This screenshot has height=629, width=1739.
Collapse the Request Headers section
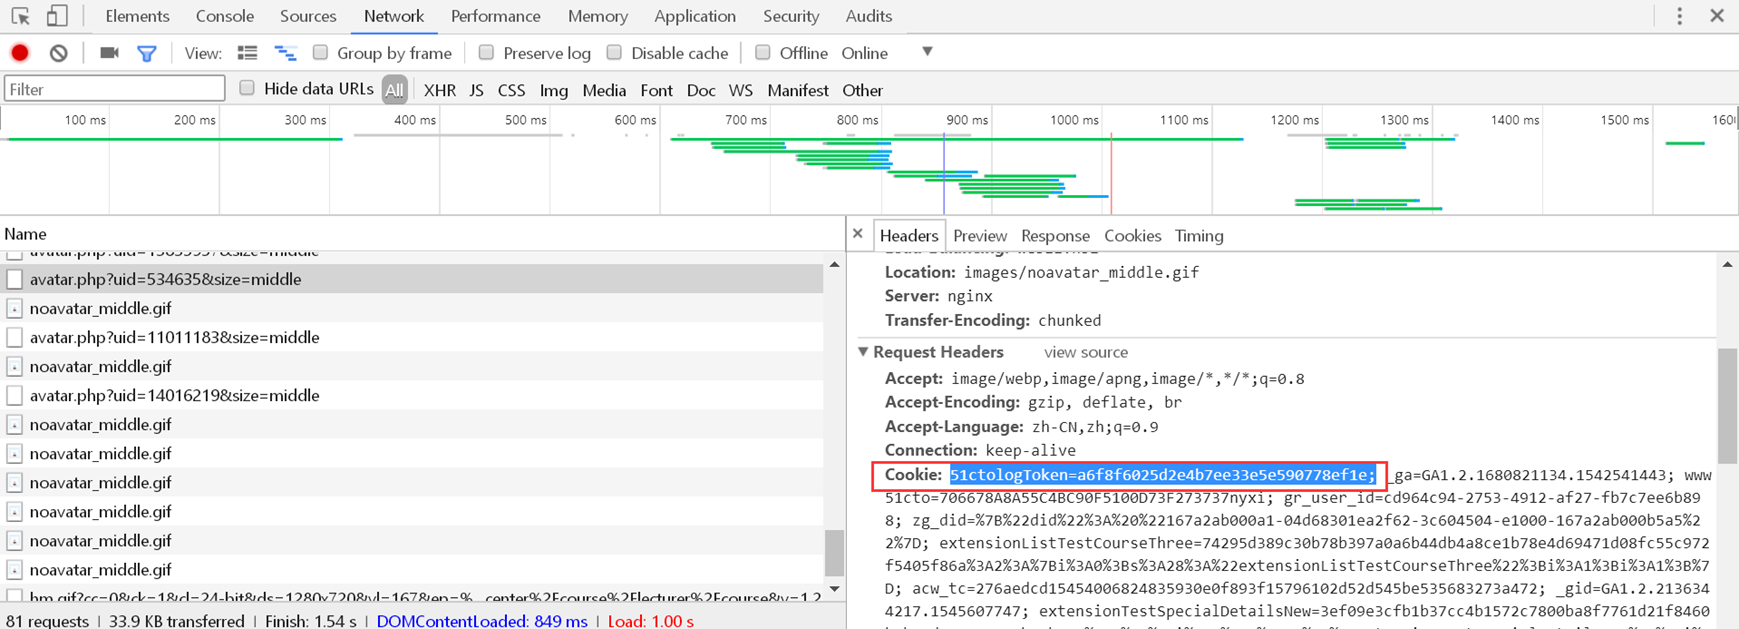863,352
